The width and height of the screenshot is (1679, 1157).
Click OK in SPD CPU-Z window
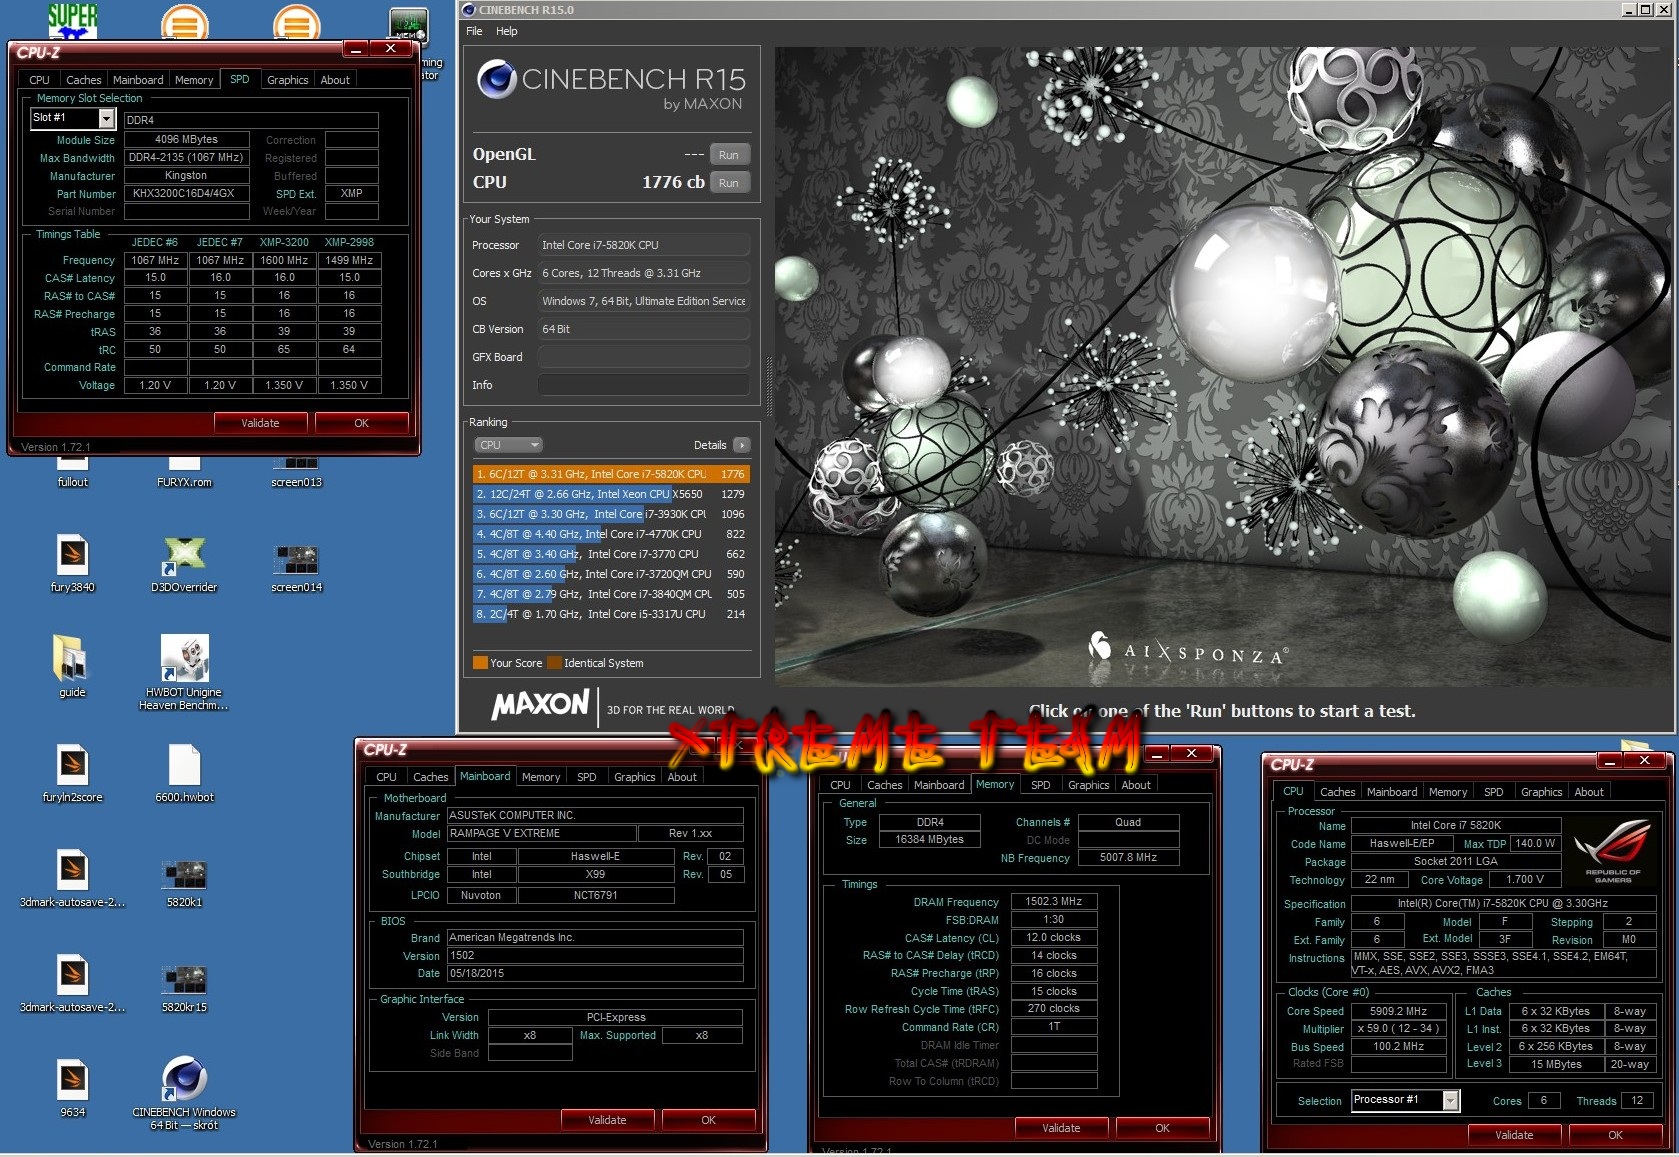361,423
